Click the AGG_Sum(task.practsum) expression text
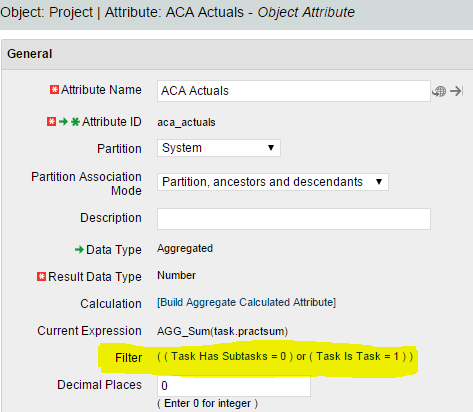The height and width of the screenshot is (412, 473). coord(222,331)
